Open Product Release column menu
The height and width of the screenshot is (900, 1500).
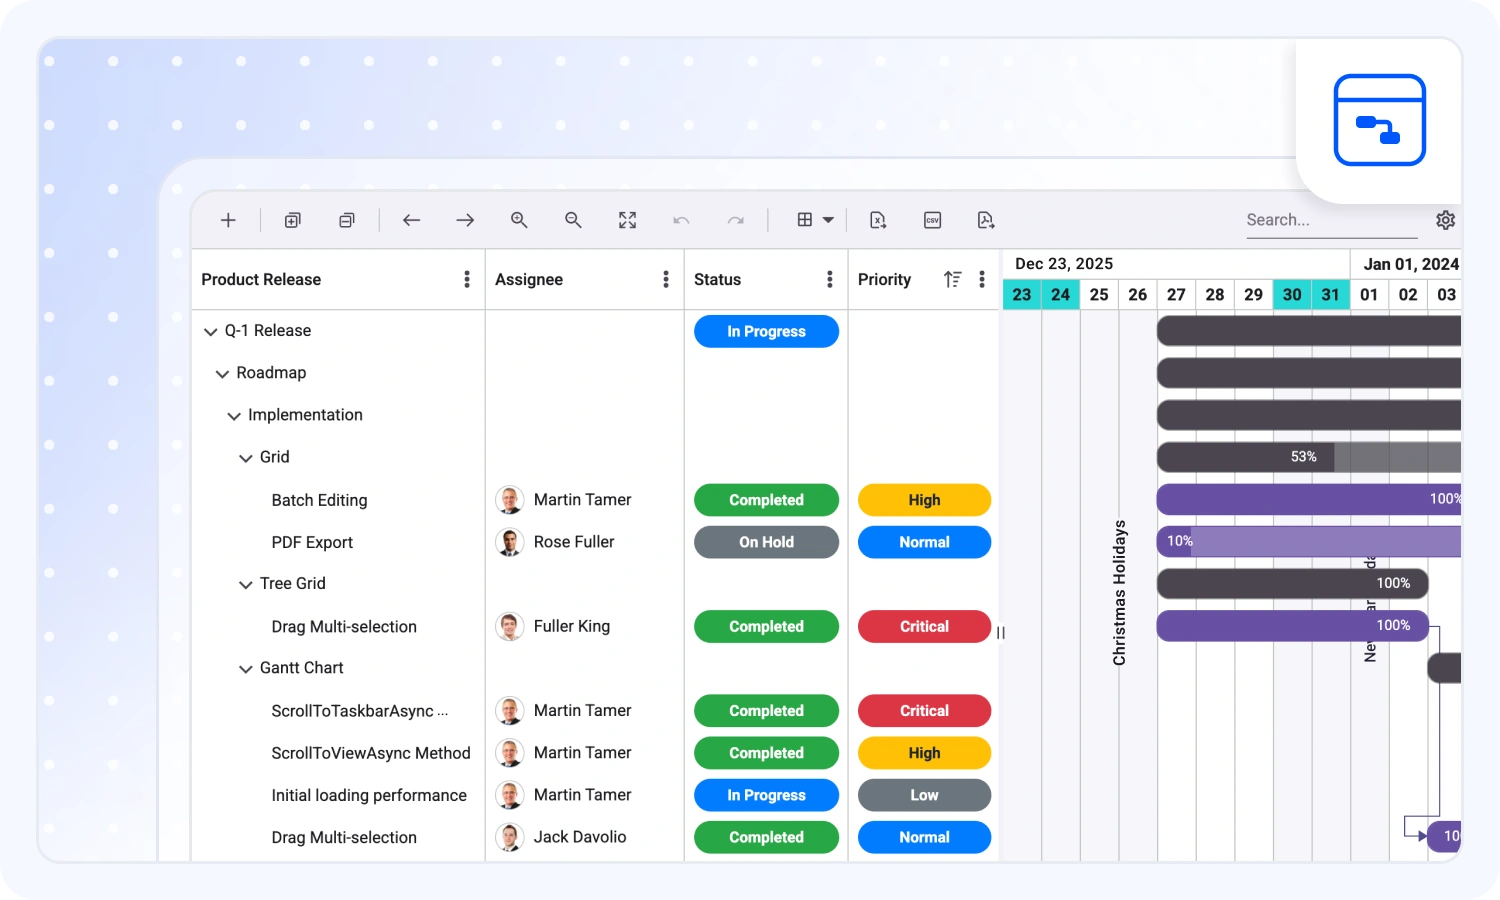point(467,279)
